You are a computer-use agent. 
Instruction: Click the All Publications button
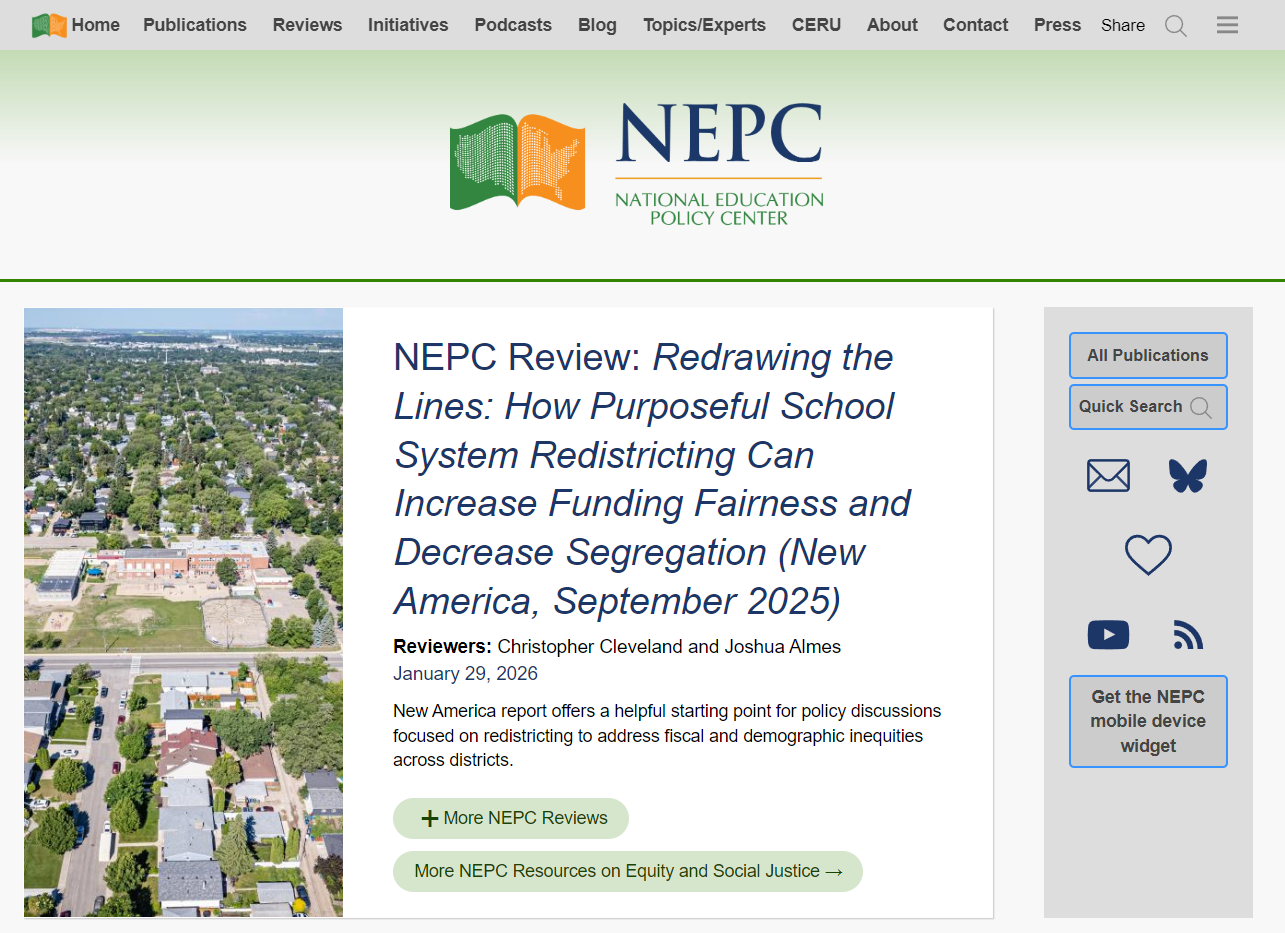(x=1147, y=355)
